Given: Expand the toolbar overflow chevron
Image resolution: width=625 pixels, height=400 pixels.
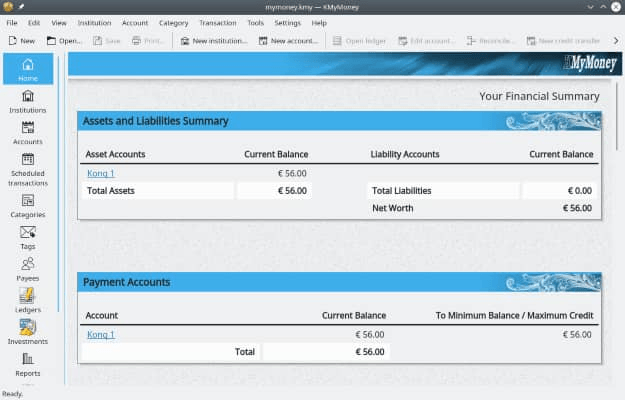Looking at the screenshot, I should coord(616,41).
